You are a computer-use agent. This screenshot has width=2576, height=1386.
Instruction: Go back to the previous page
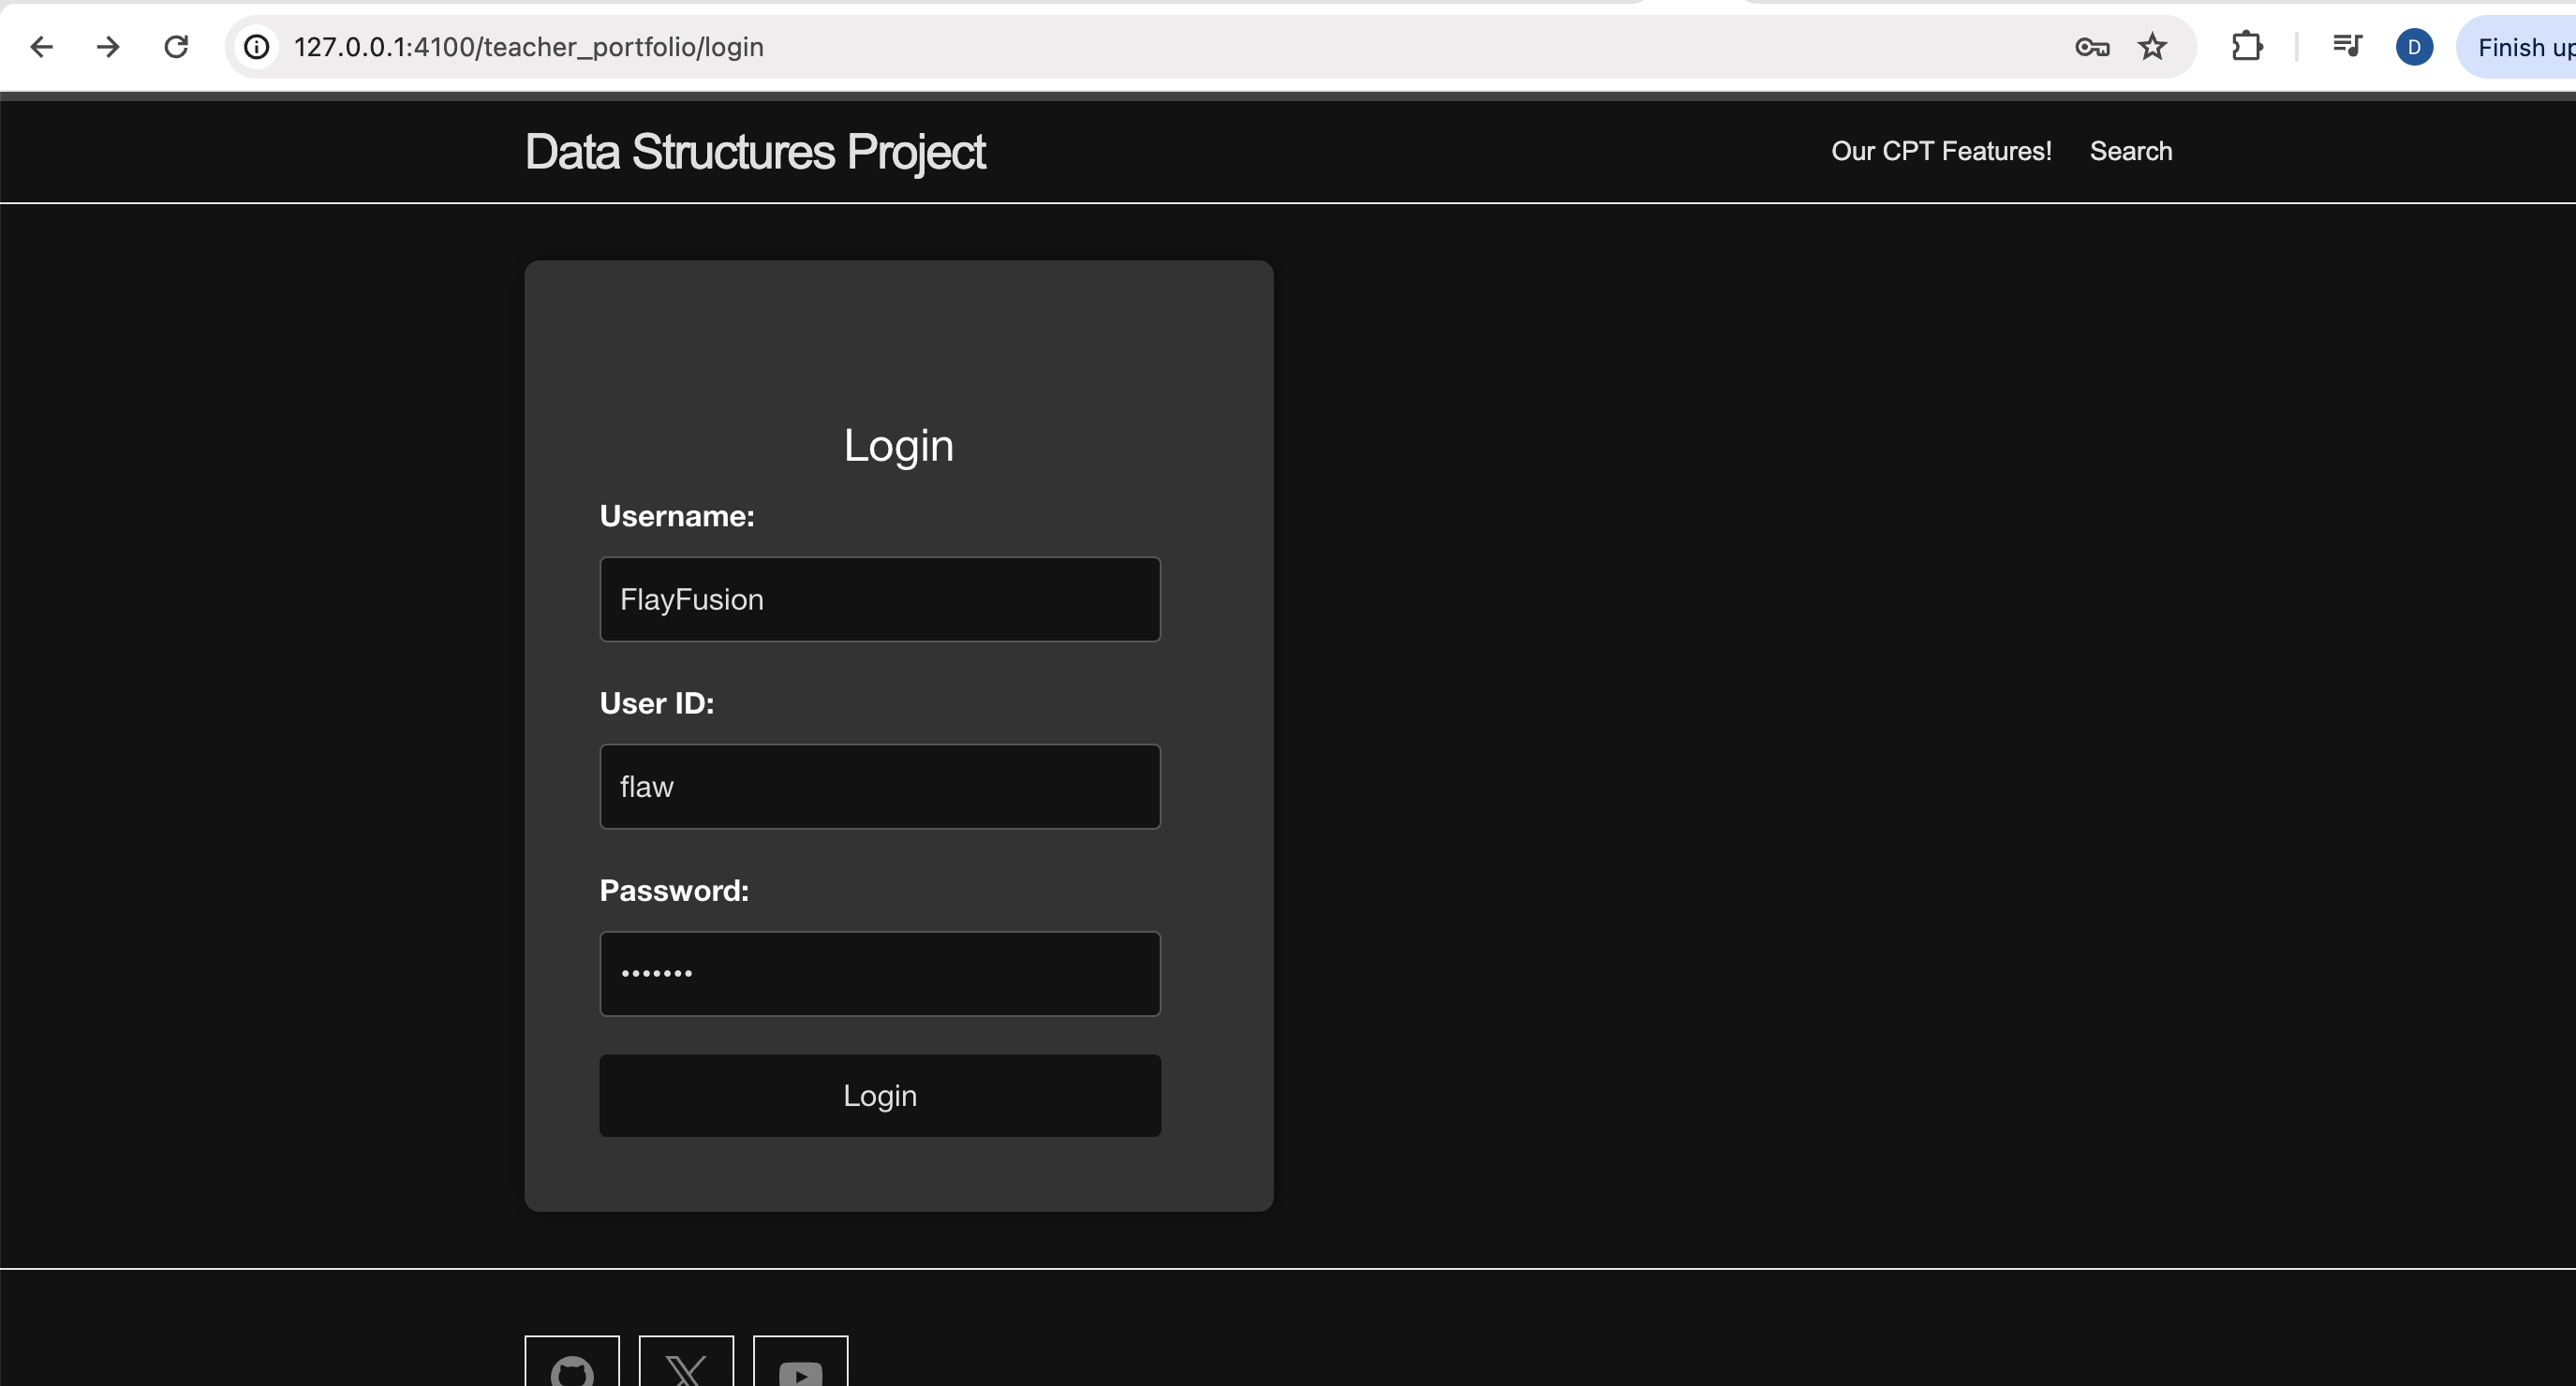pyautogui.click(x=41, y=47)
